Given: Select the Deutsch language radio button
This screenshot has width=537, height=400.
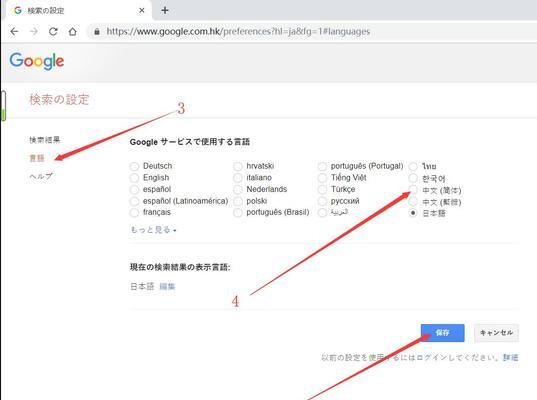Looking at the screenshot, I should point(134,166).
